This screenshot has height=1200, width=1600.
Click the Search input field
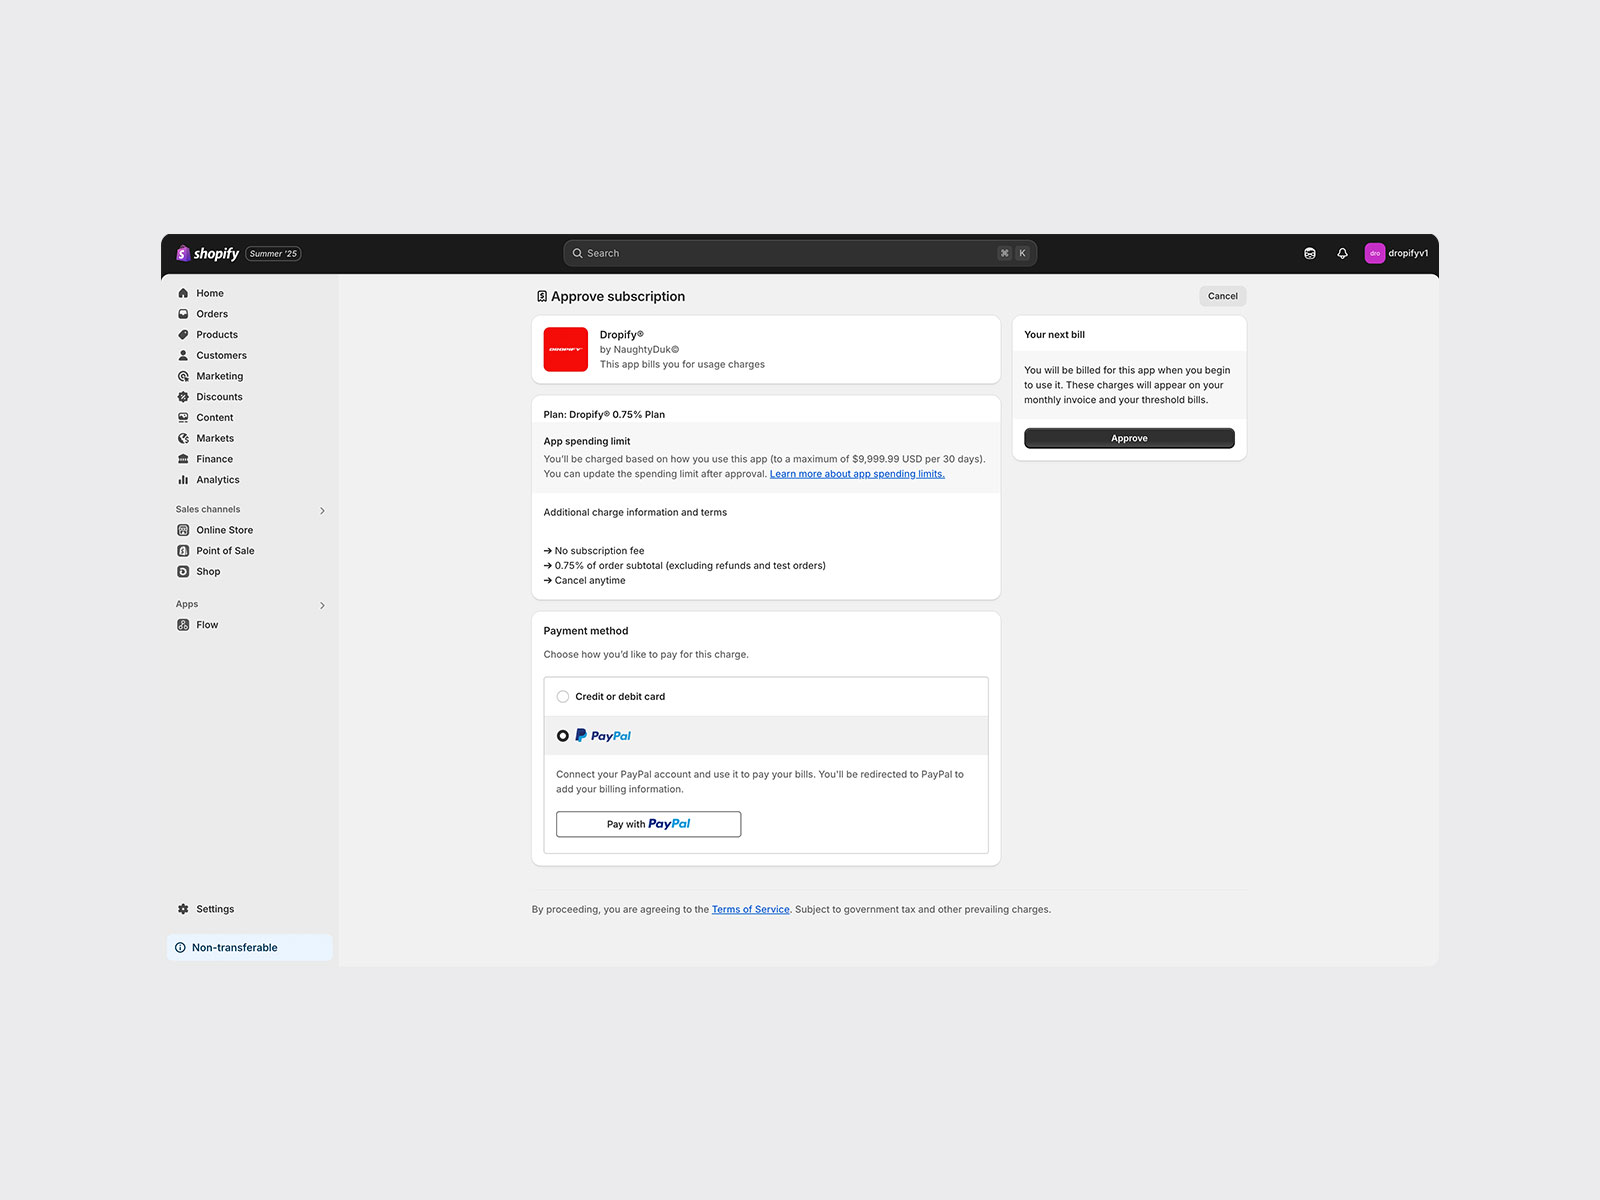click(x=800, y=253)
